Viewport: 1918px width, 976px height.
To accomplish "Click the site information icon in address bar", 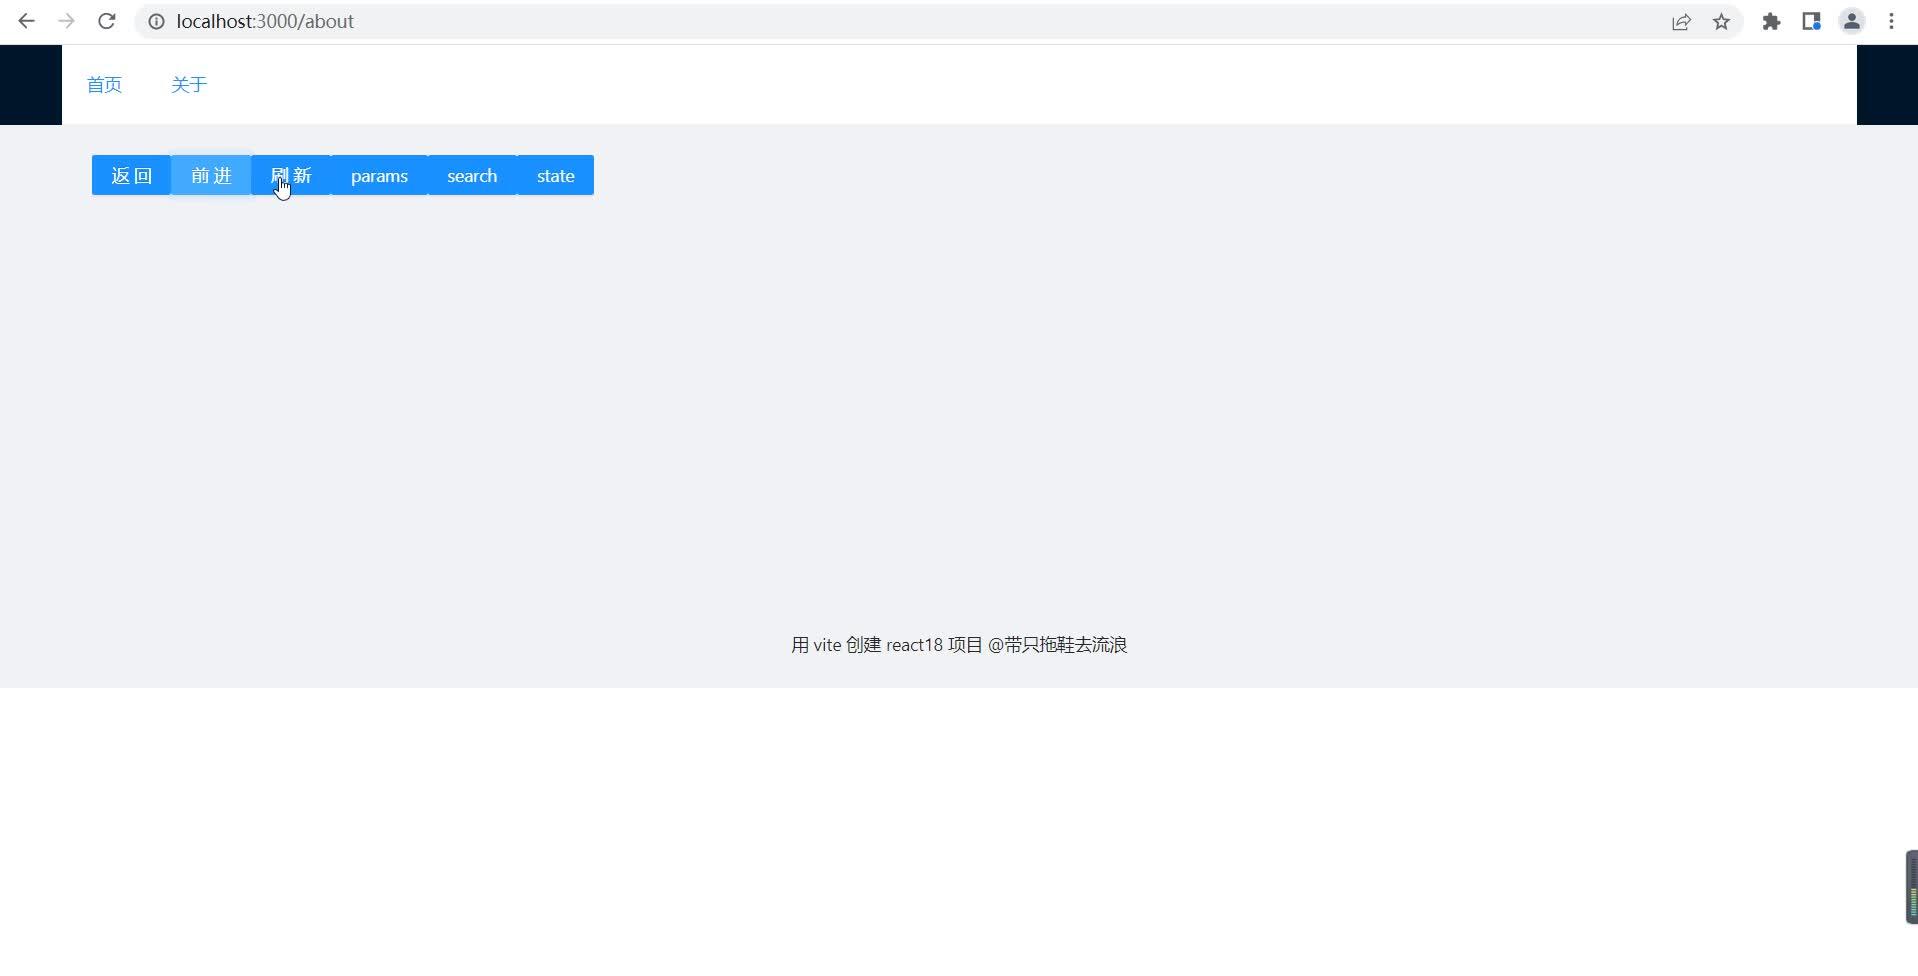I will click(156, 21).
